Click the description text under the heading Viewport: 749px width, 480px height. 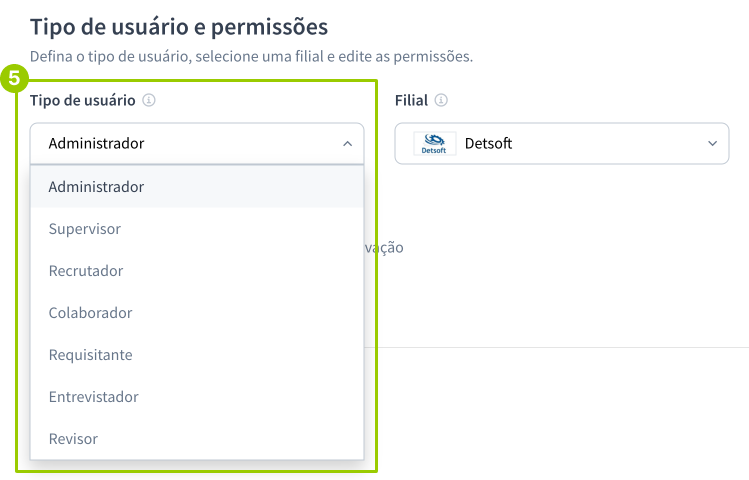point(251,56)
